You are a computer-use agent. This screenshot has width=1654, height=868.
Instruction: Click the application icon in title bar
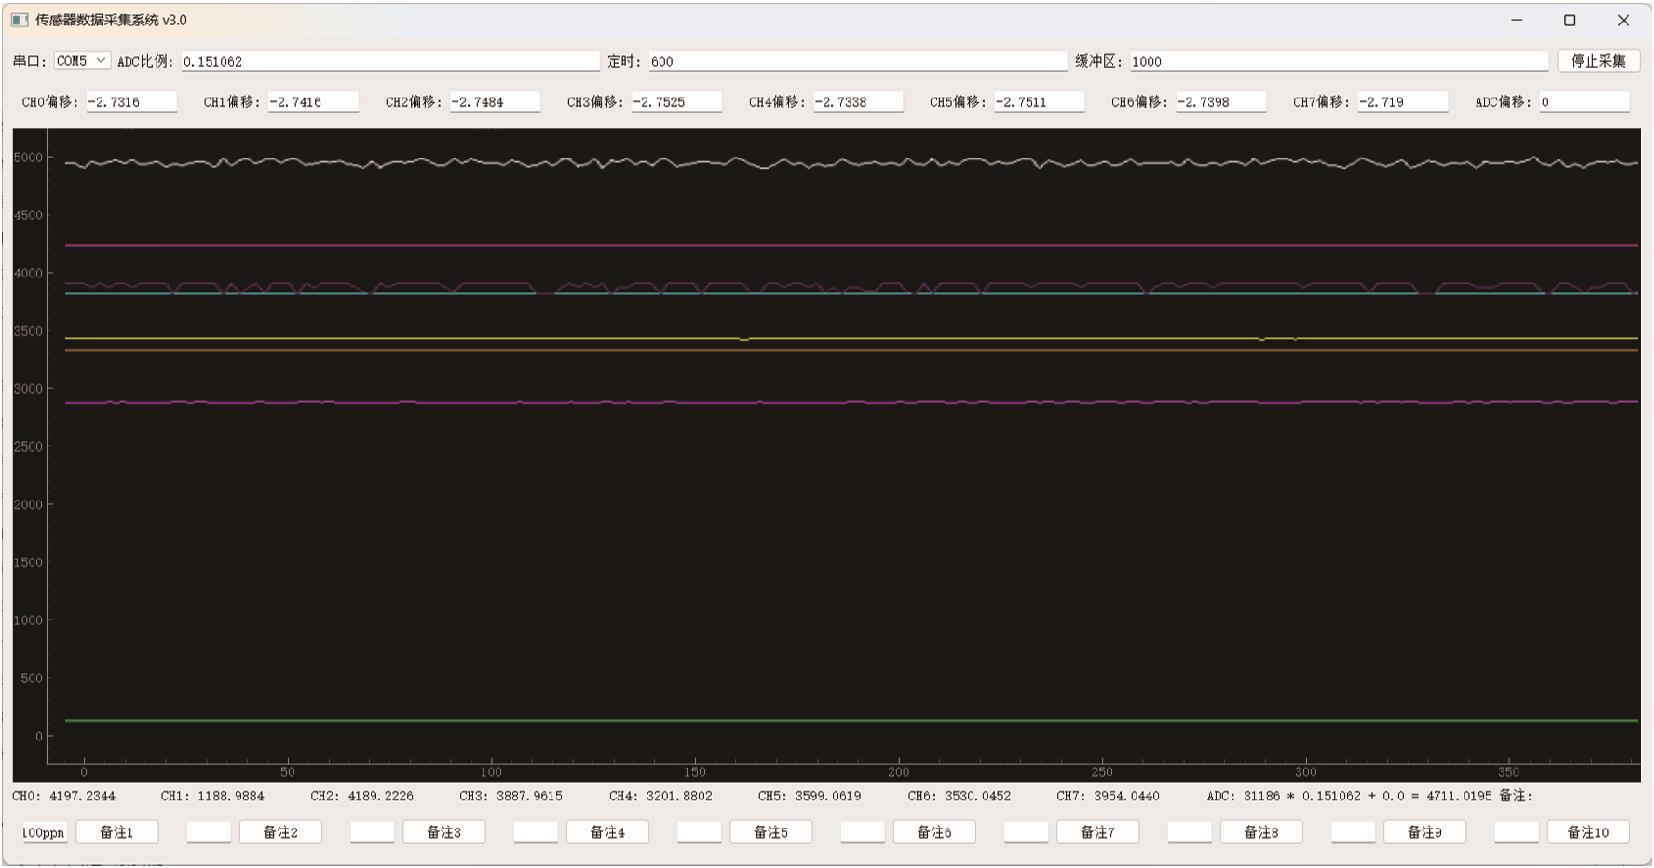(19, 20)
